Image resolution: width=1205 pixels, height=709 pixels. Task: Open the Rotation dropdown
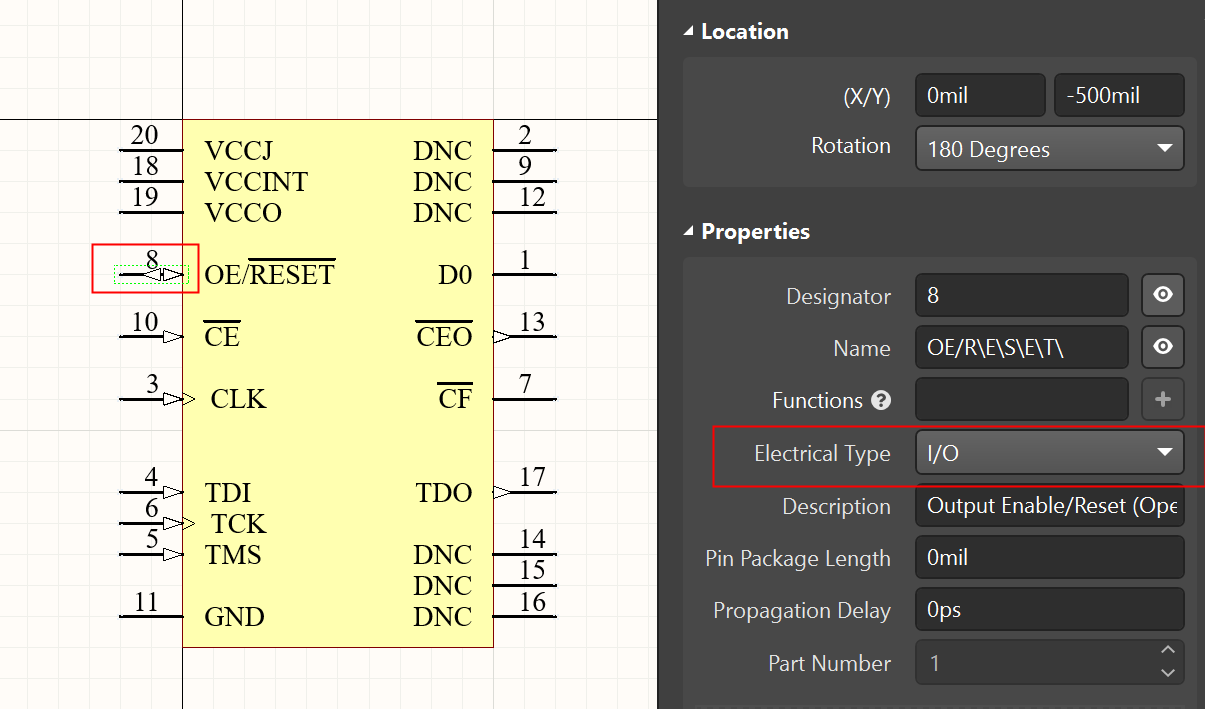tap(1049, 149)
